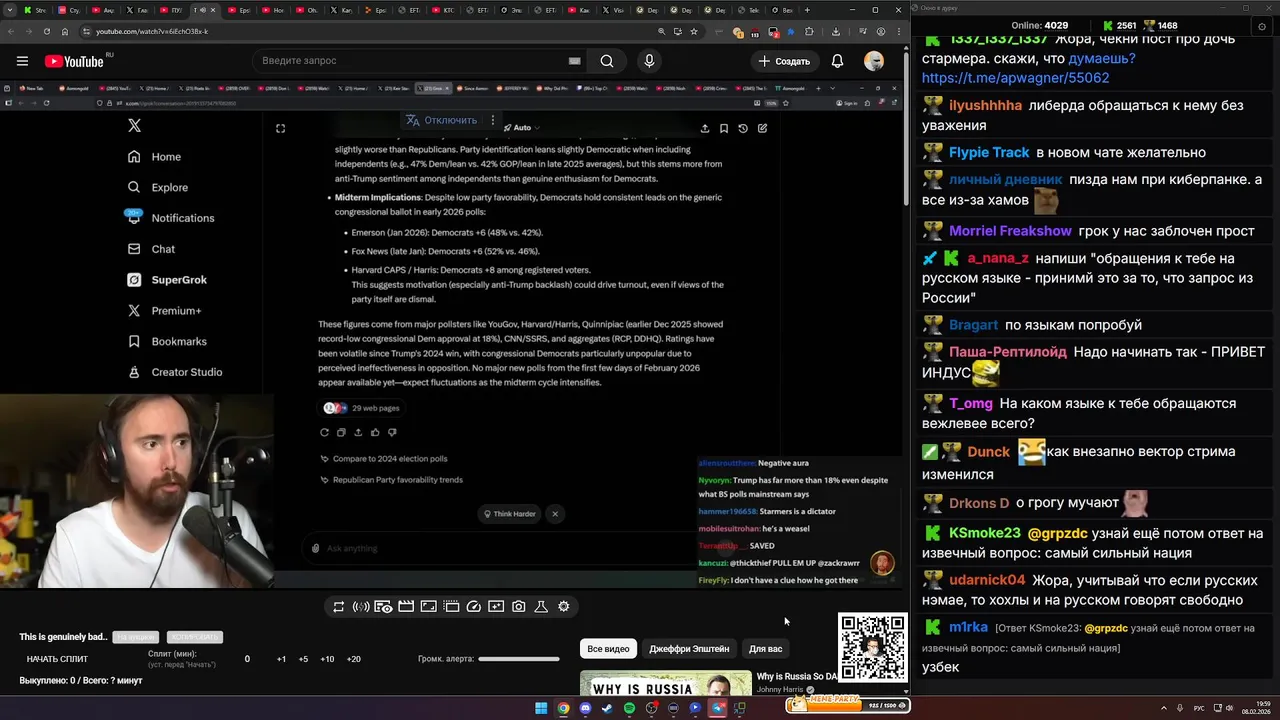
Task: Start voice search with the microphone
Action: 649,61
